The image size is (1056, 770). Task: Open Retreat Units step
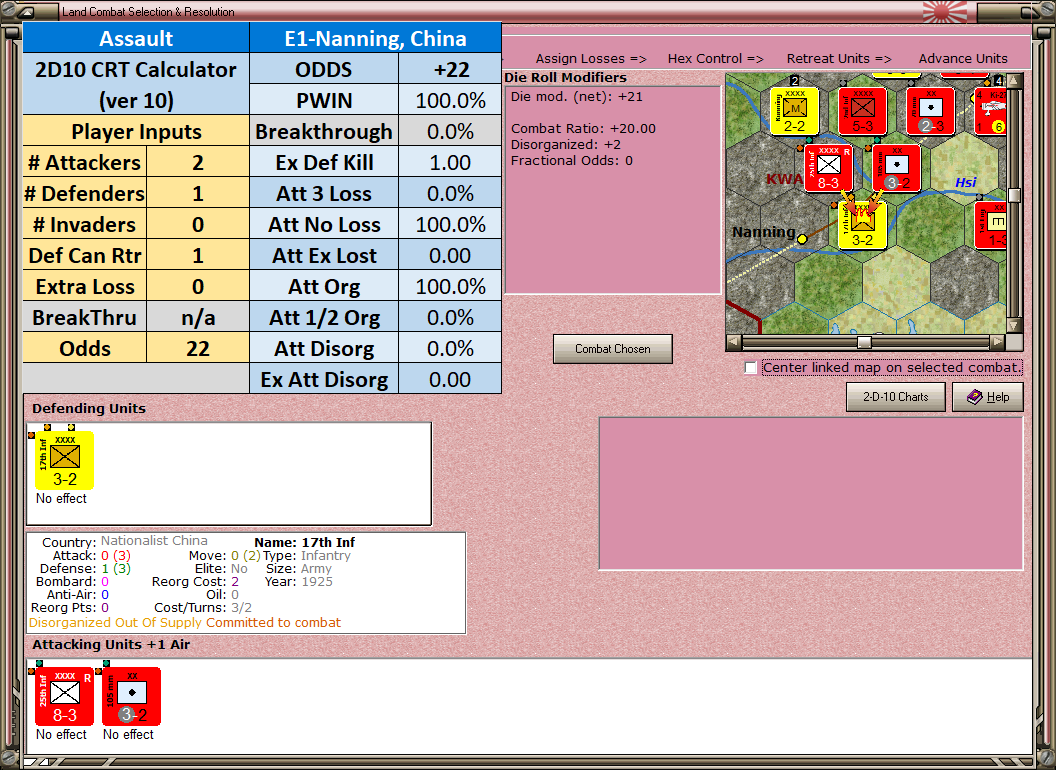(x=839, y=59)
